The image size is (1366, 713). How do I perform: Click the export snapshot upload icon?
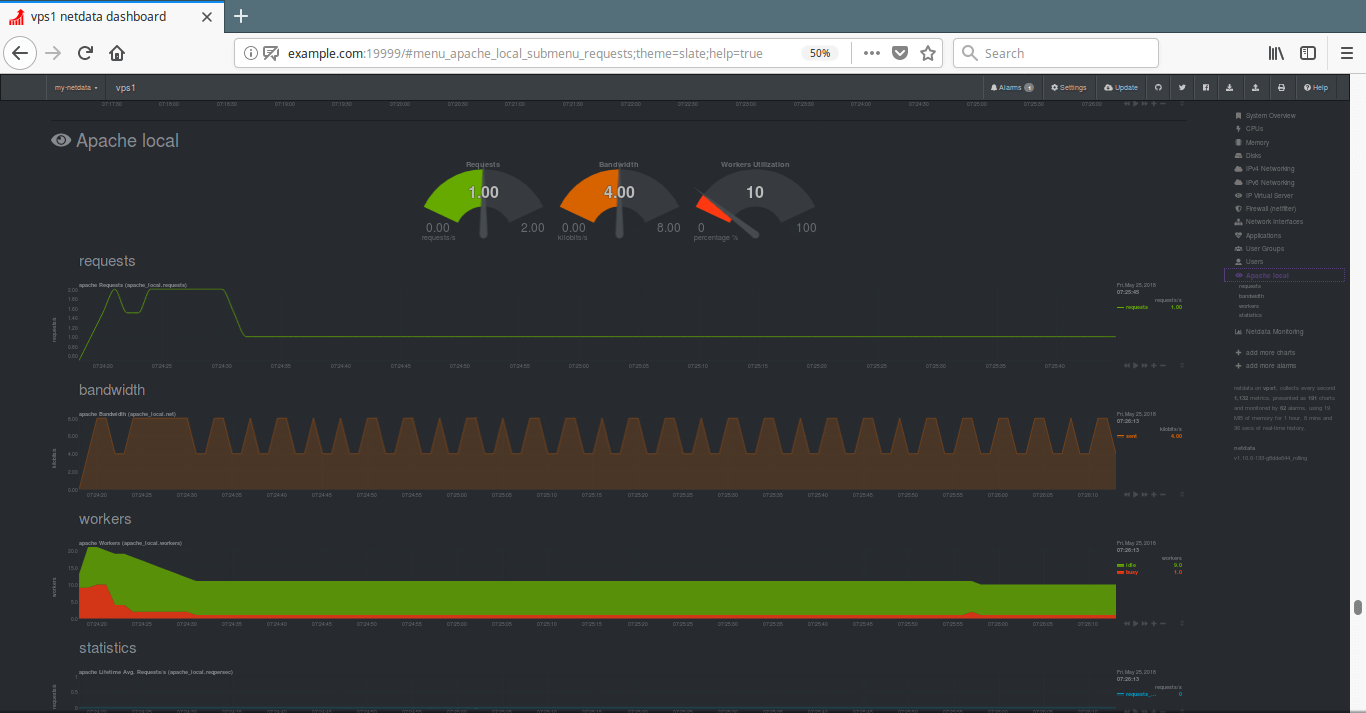pyautogui.click(x=1255, y=88)
